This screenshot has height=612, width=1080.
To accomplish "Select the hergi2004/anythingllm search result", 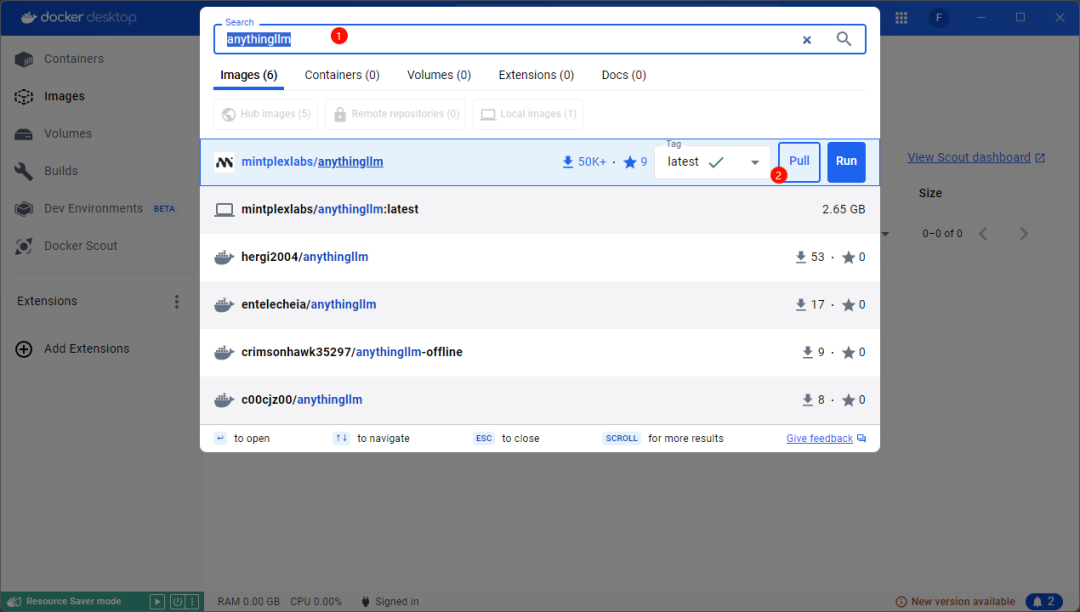I will (x=305, y=257).
